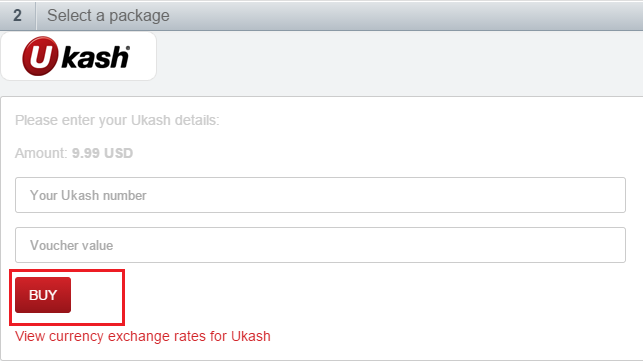
Task: Click into the 'Voucher value' field
Action: point(320,245)
